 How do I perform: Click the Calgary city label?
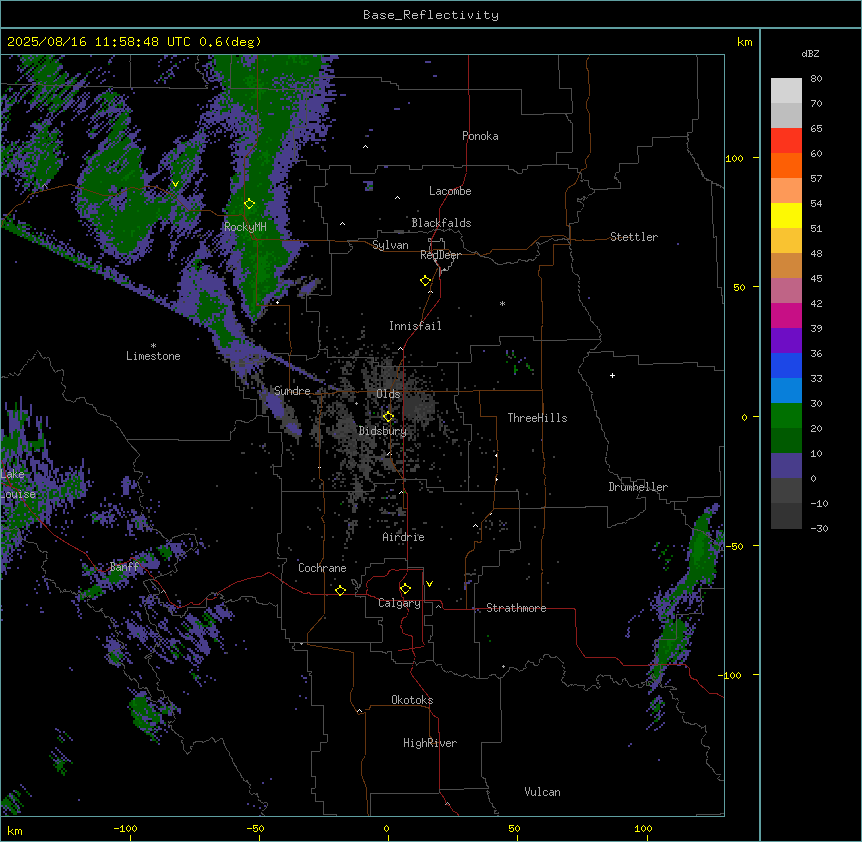coord(399,603)
